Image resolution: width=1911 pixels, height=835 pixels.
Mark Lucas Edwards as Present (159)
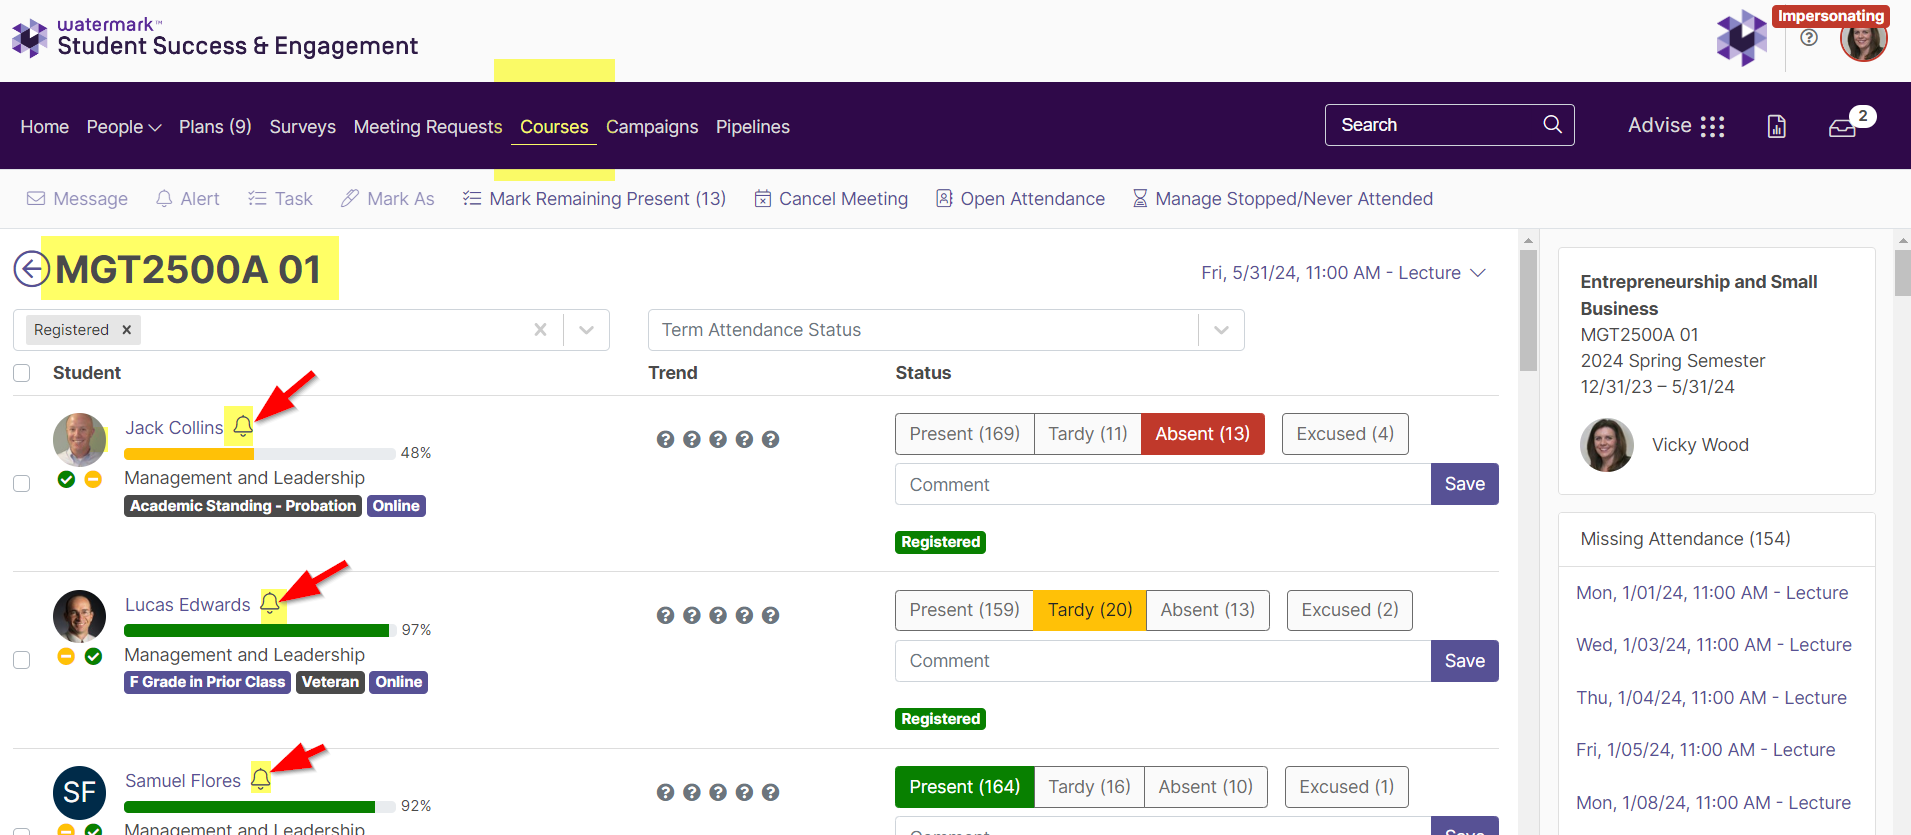(964, 610)
